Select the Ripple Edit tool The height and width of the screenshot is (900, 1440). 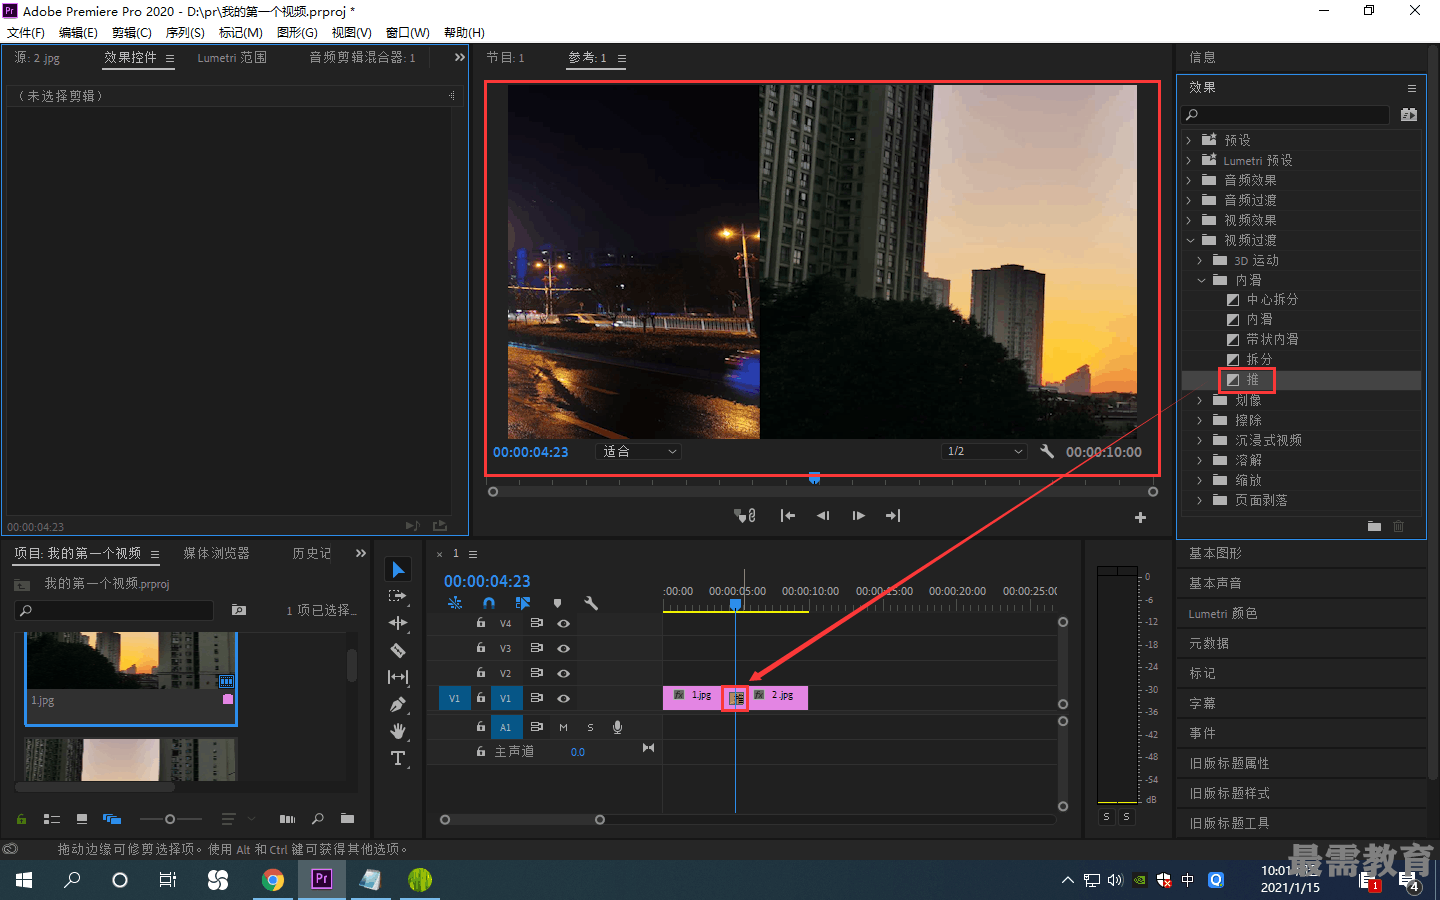point(398,623)
